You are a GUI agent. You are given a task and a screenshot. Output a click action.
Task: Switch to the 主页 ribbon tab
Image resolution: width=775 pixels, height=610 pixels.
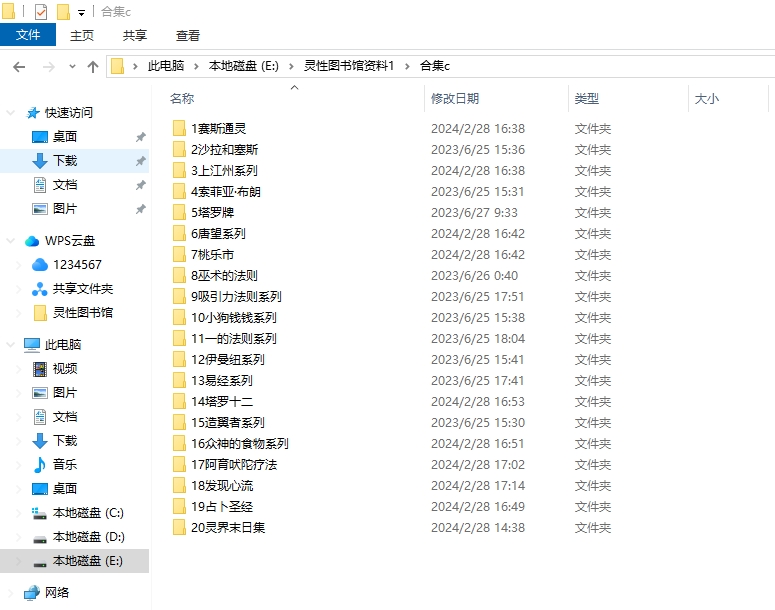tap(82, 36)
